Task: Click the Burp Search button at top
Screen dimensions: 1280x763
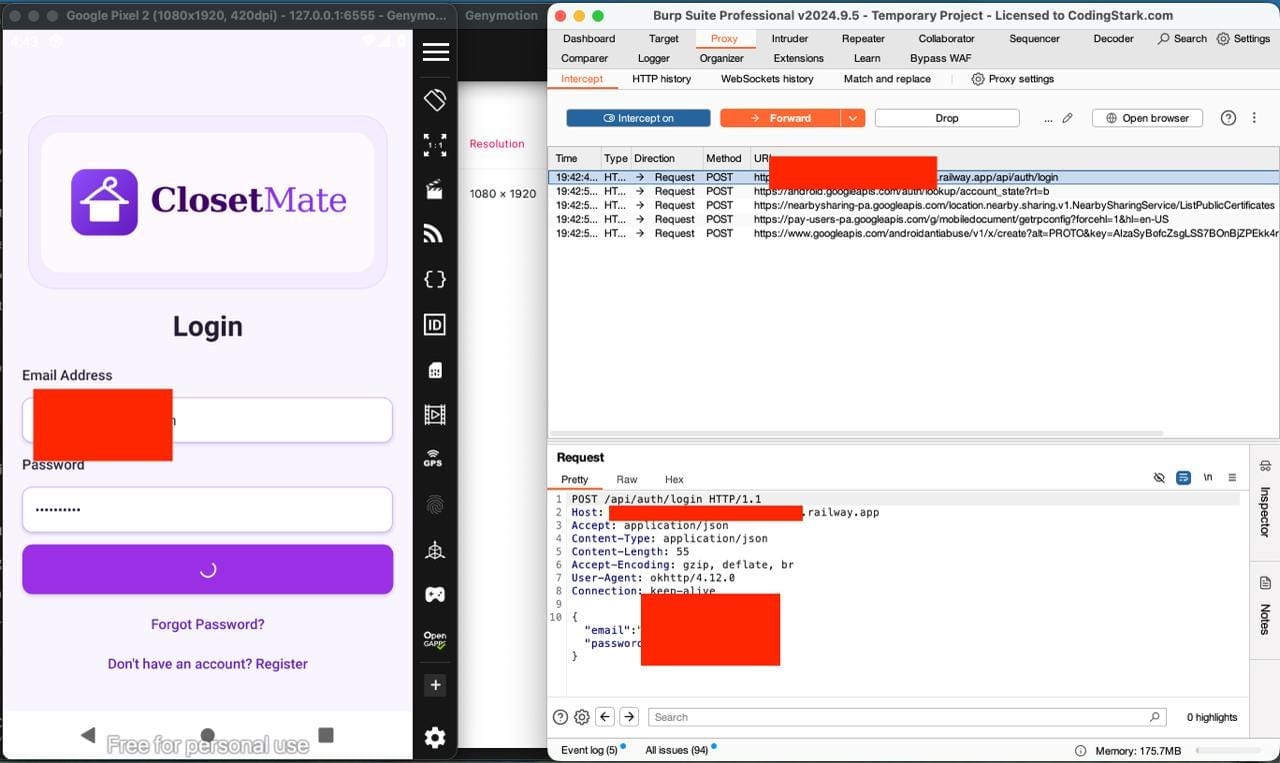Action: 1182,39
